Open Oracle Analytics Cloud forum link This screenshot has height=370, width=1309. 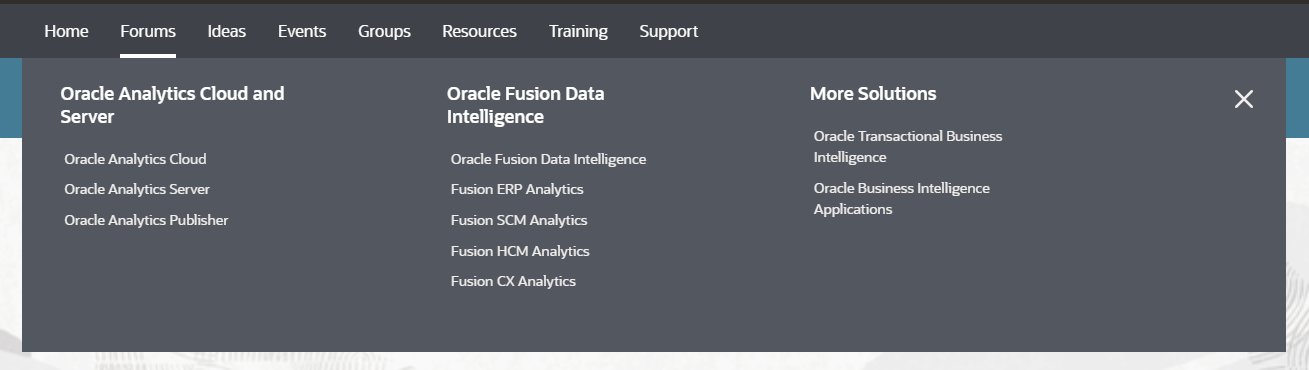135,159
